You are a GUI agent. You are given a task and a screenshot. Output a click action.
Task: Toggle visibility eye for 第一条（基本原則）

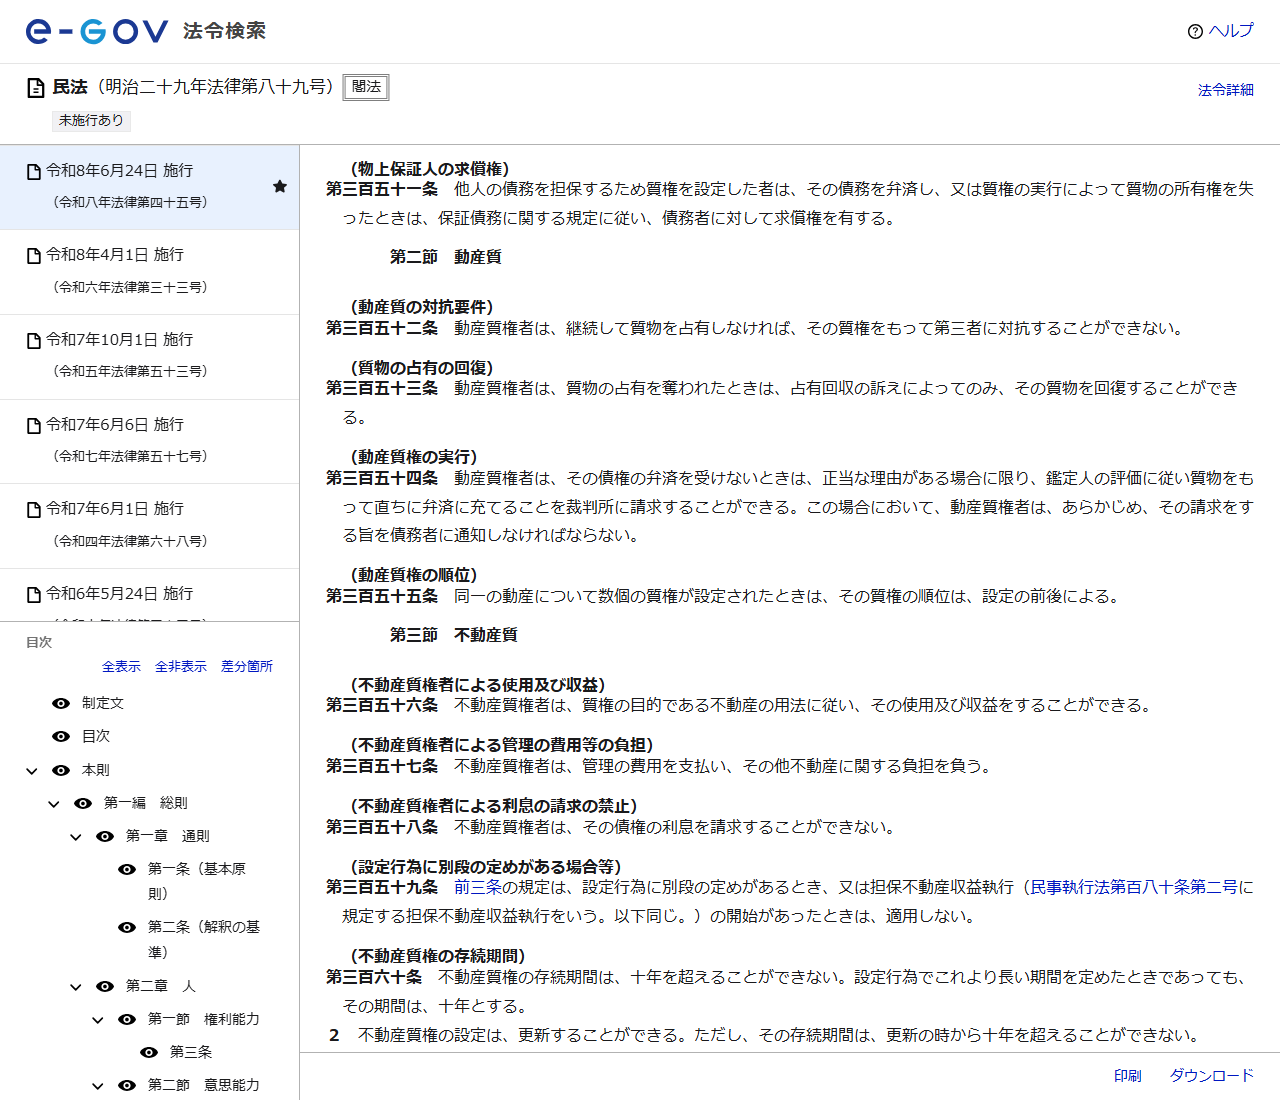tap(127, 869)
